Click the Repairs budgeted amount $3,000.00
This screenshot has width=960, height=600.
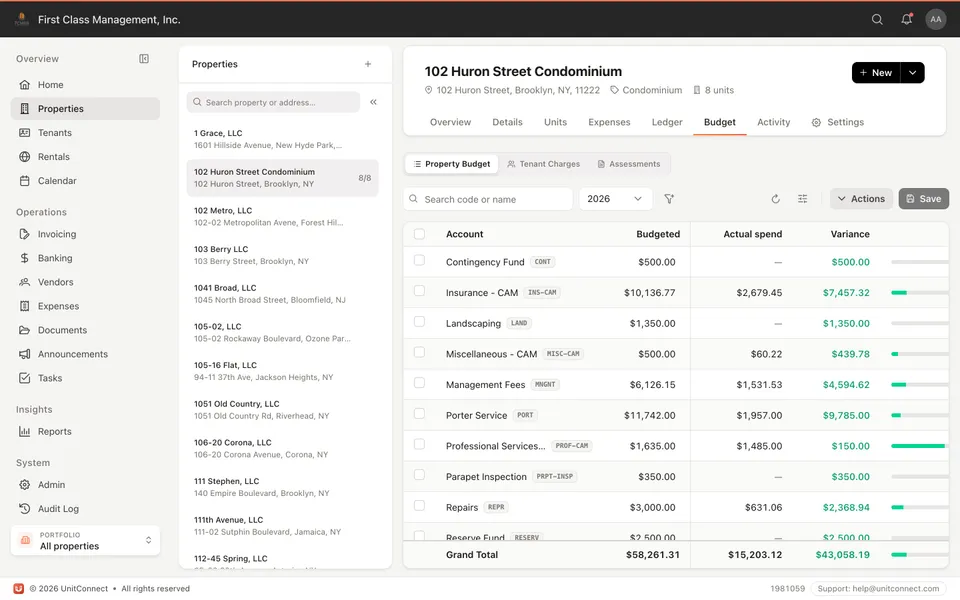coord(653,508)
